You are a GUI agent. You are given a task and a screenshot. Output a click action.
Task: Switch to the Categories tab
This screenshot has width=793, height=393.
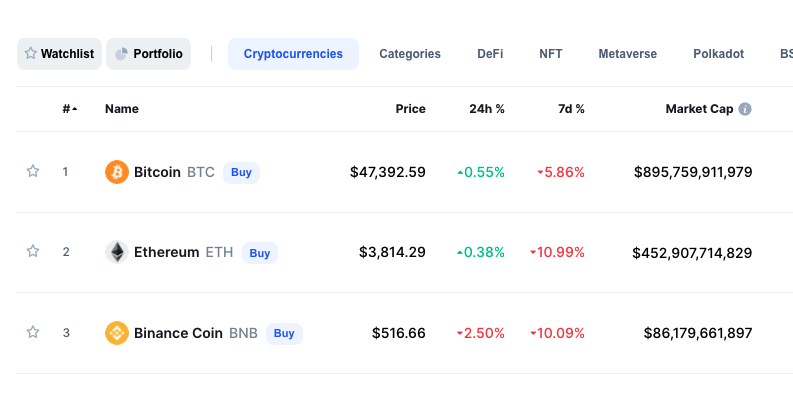pyautogui.click(x=410, y=54)
